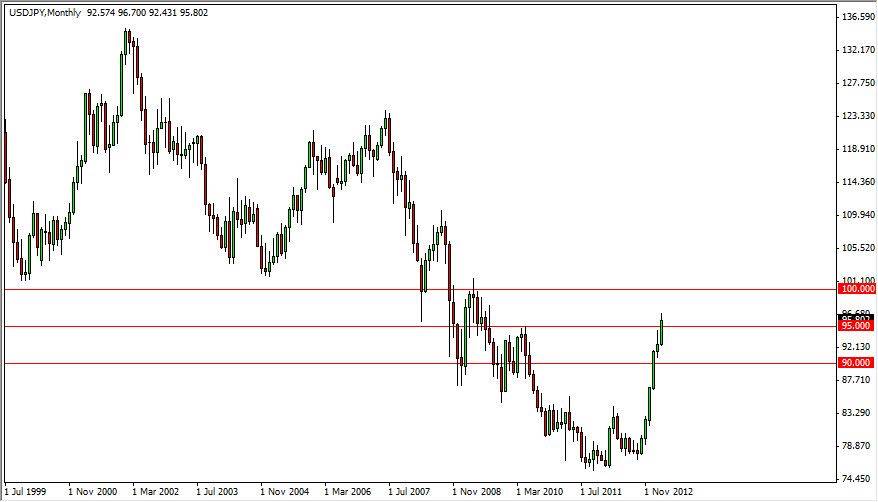Click the 109.940 price axis label
This screenshot has width=878, height=502.
coord(857,215)
